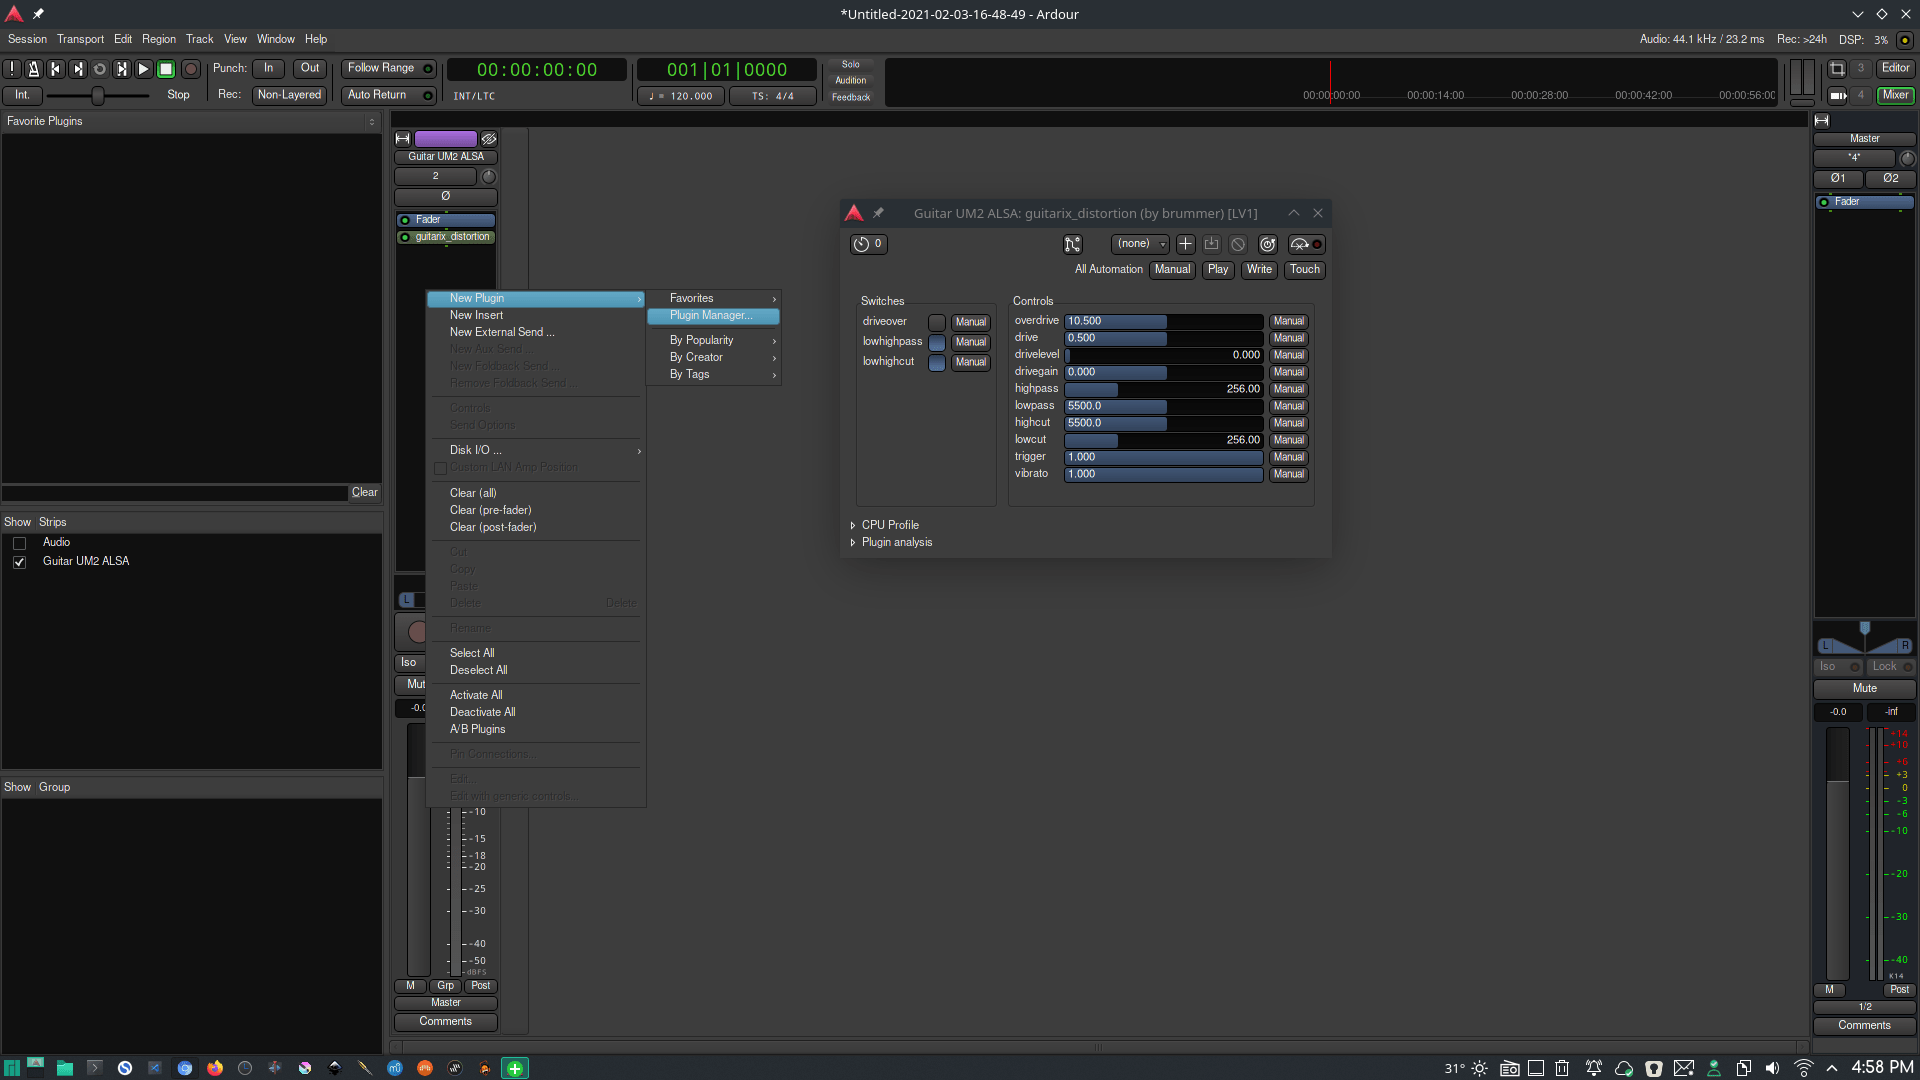
Task: Click the Play transport button
Action: (143, 69)
